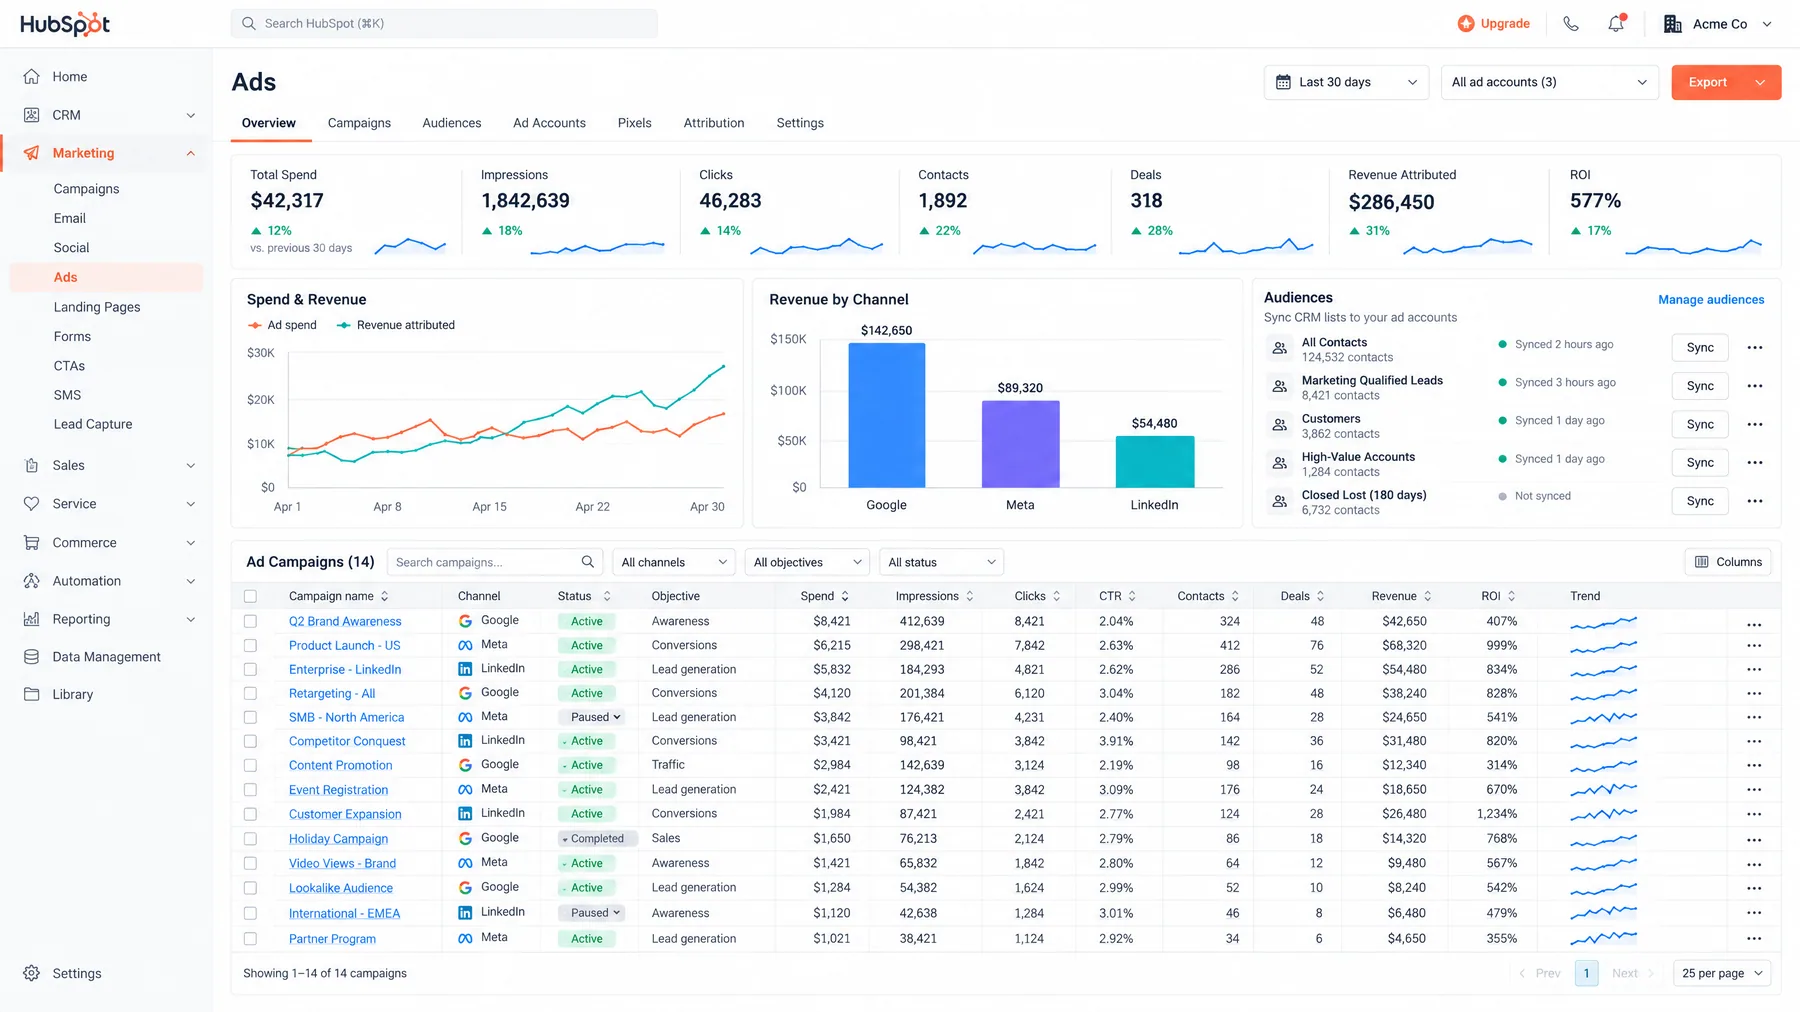Click the HubSpot logo
This screenshot has height=1012, width=1800.
[65, 24]
